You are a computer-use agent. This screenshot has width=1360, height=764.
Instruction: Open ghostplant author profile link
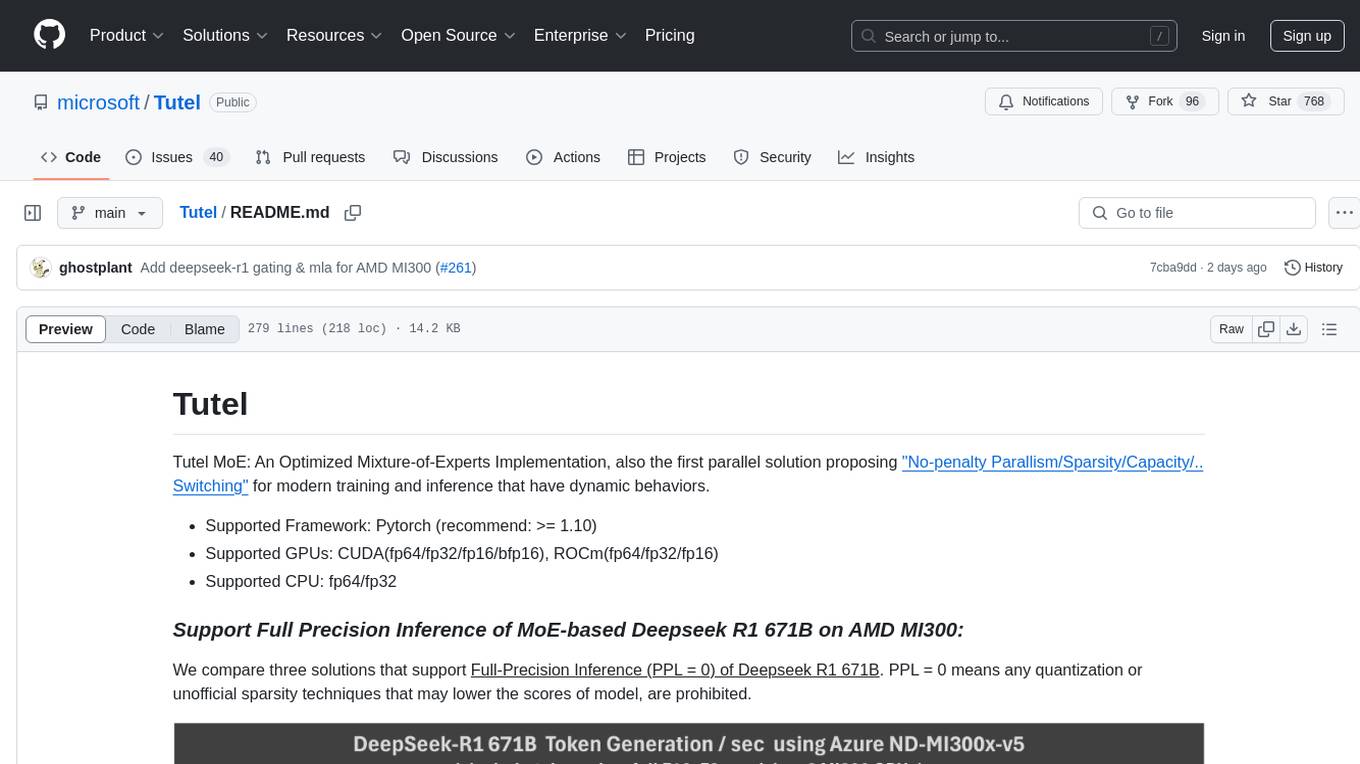pos(96,268)
